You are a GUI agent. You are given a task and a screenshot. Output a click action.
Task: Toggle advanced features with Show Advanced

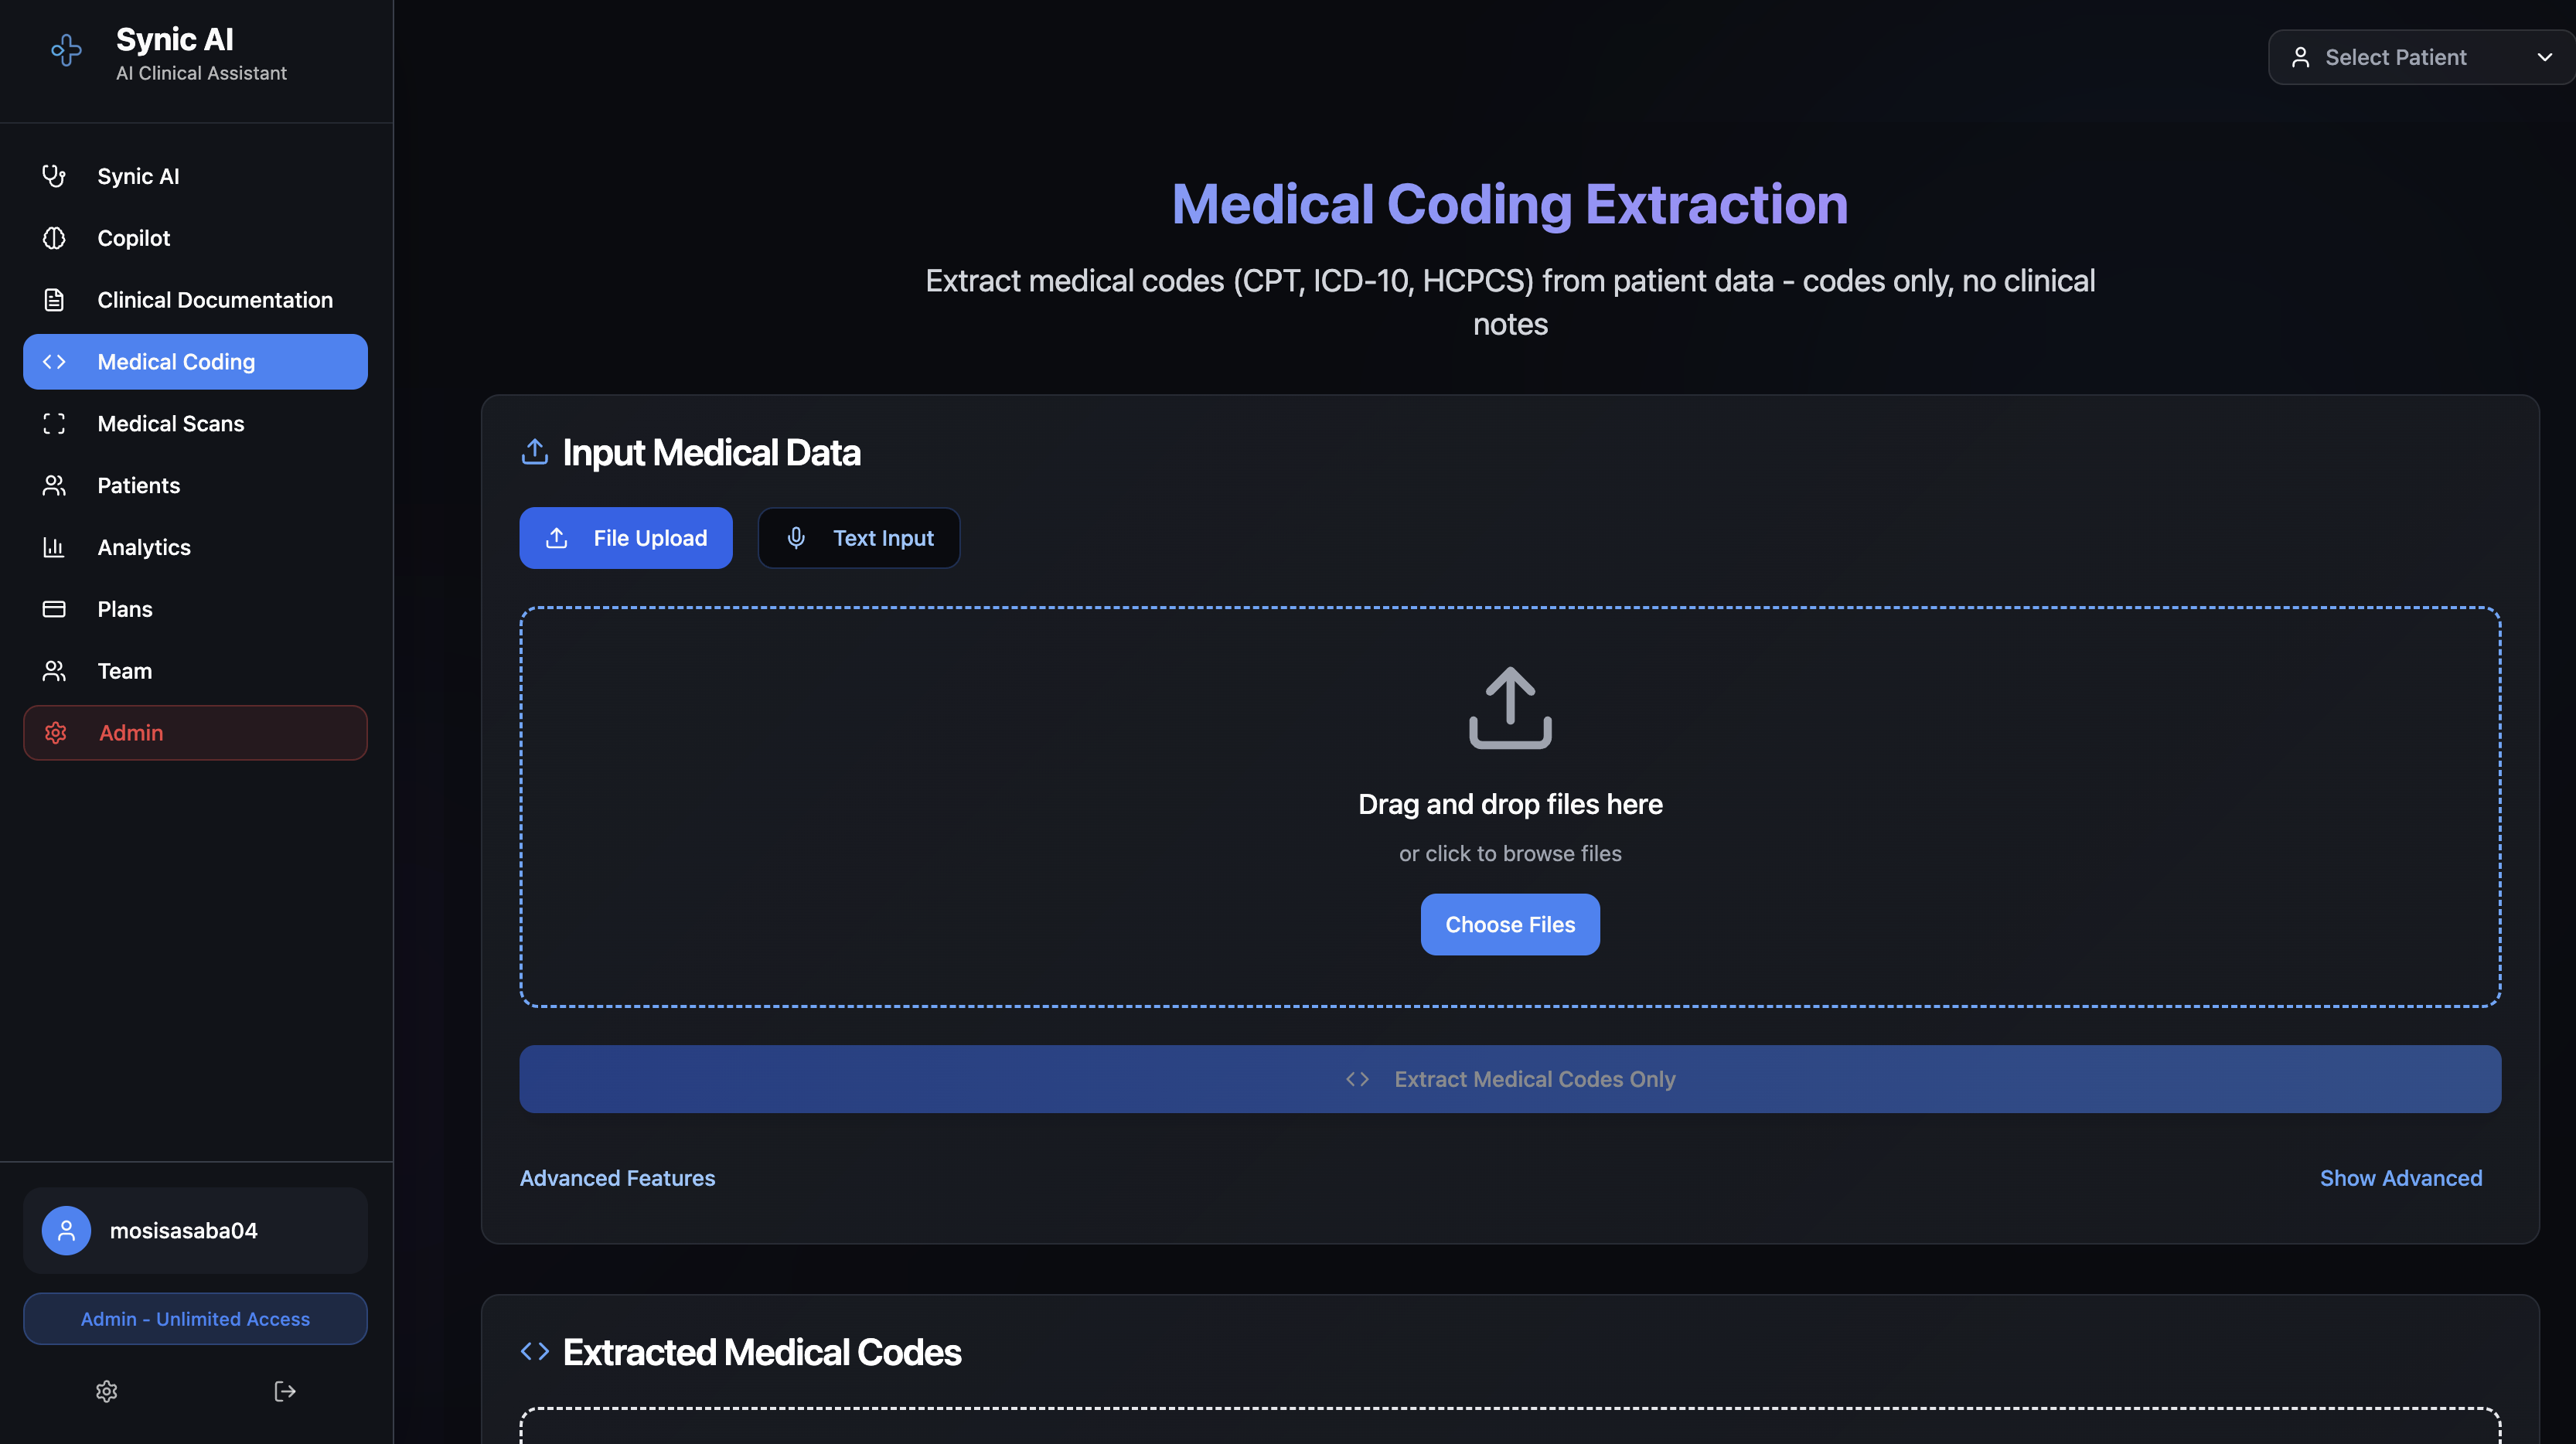pos(2401,1177)
